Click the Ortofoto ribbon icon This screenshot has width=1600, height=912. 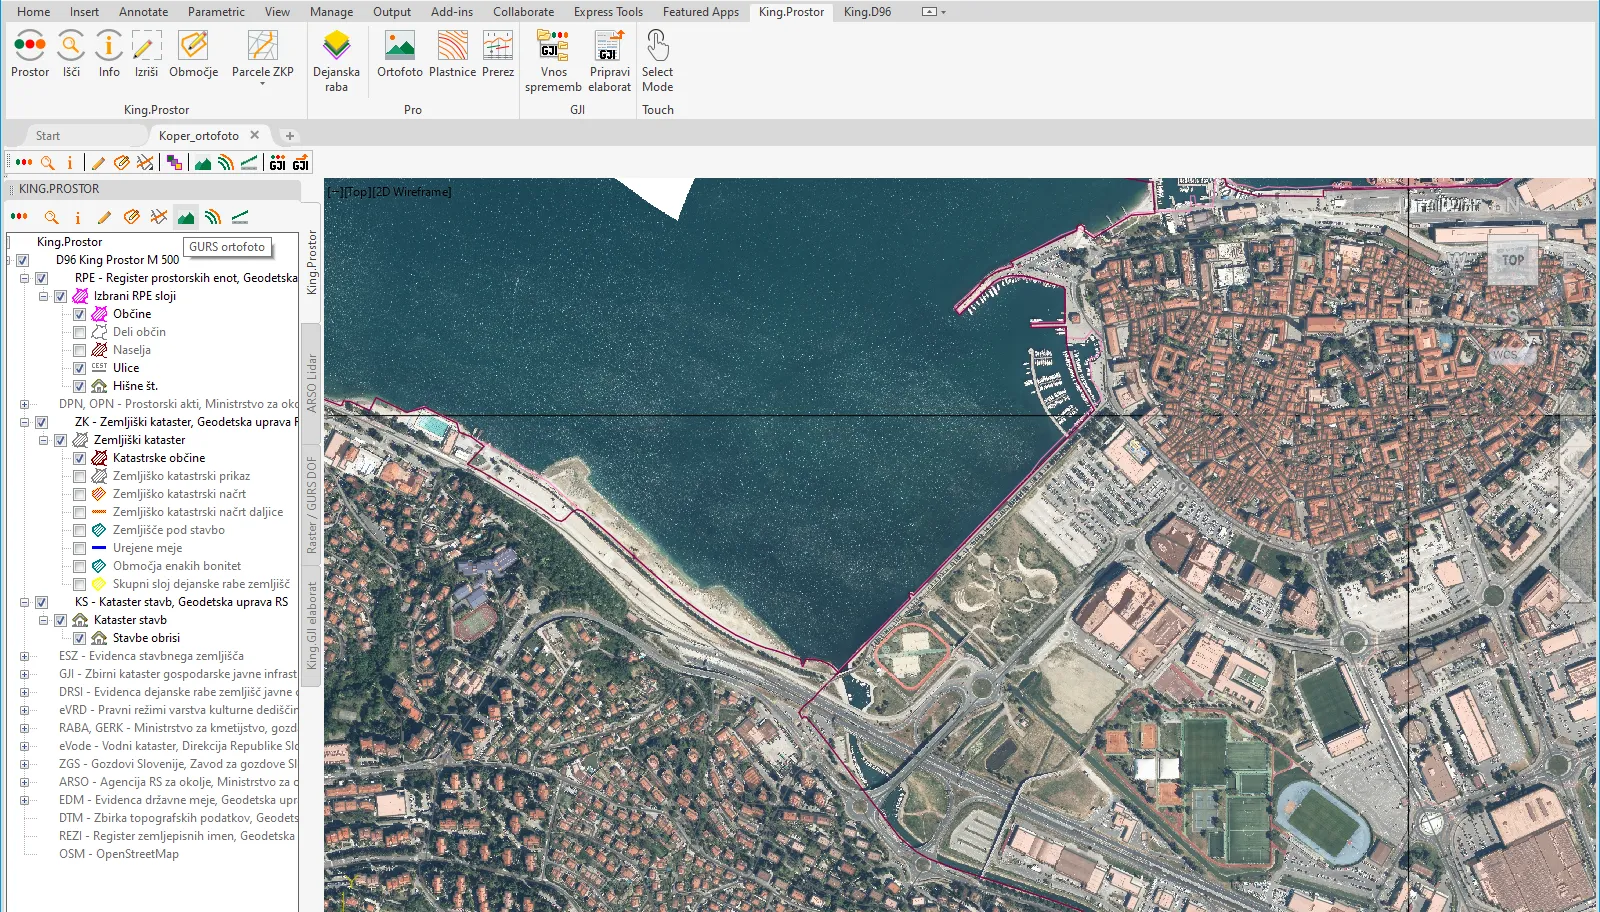400,46
